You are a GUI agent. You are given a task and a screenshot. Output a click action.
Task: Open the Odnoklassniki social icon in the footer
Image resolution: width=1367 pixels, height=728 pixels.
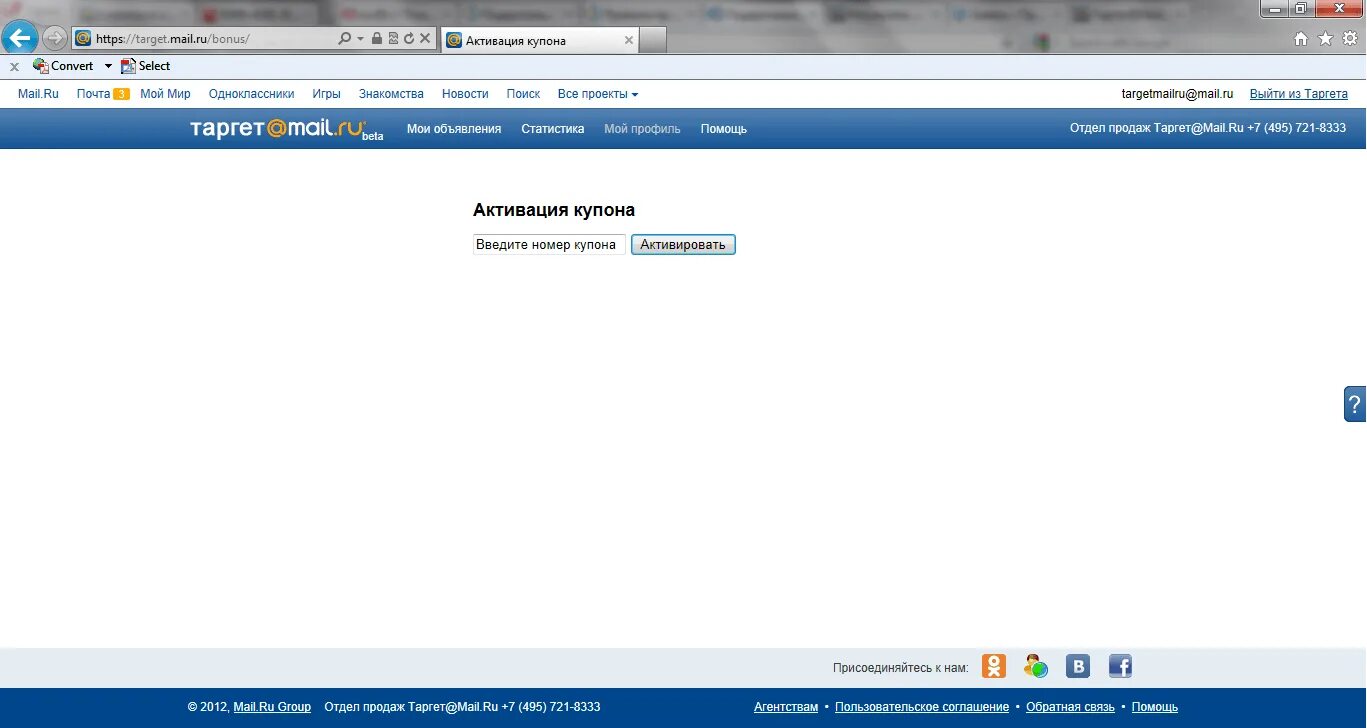pyautogui.click(x=994, y=666)
